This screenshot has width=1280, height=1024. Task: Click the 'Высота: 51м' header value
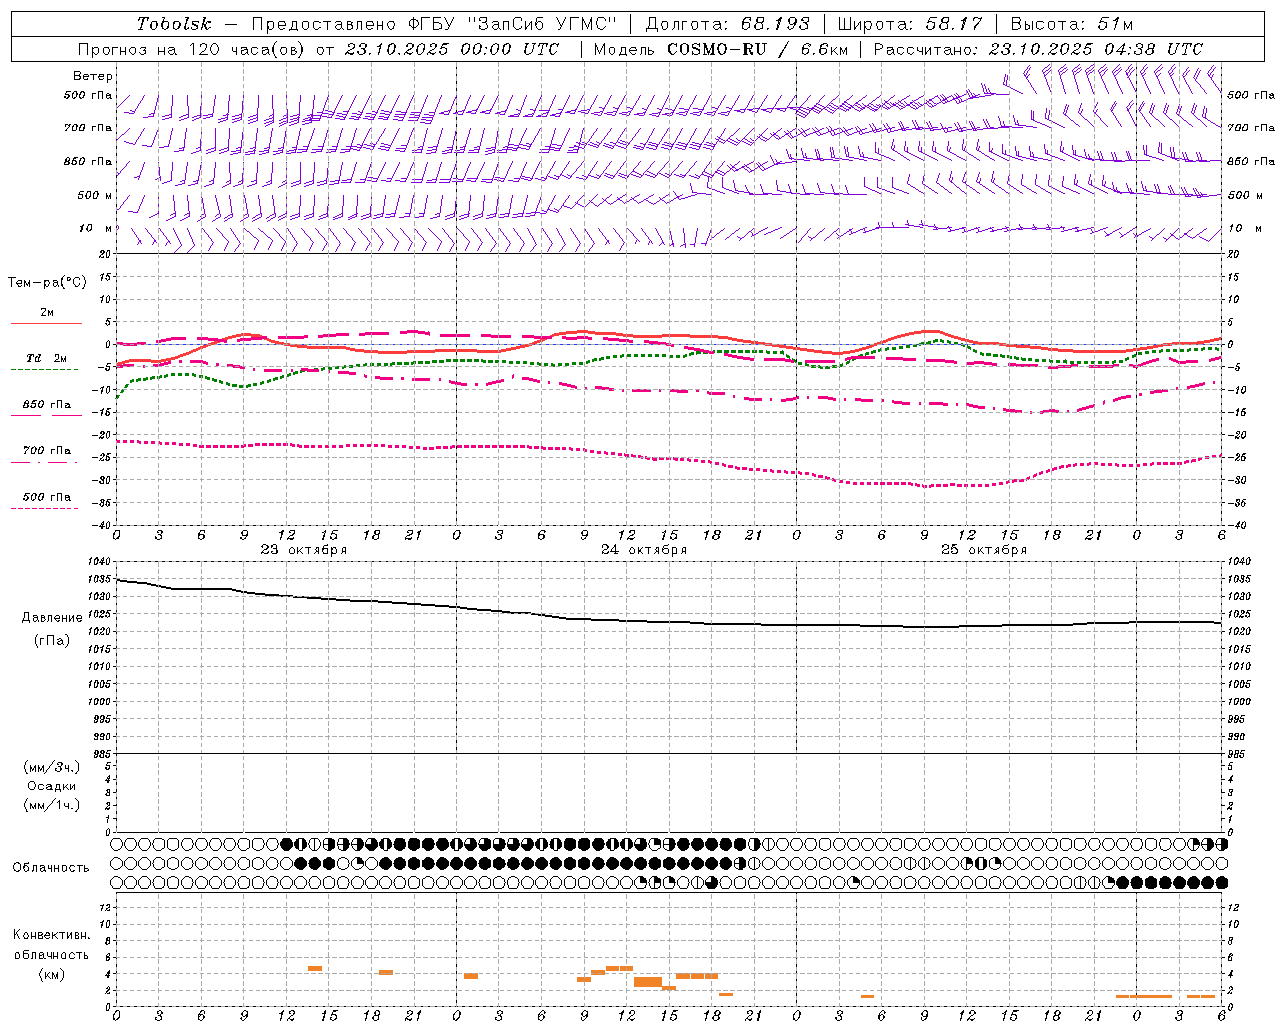click(x=1072, y=24)
